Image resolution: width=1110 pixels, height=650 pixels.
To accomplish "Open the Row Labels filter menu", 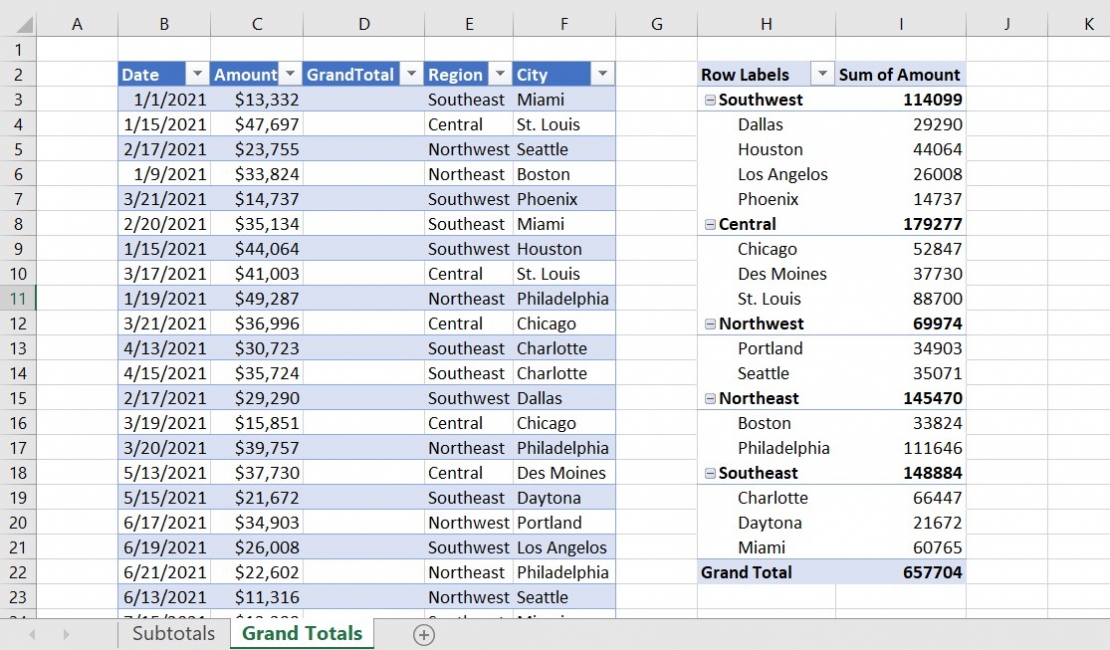I will tap(824, 74).
